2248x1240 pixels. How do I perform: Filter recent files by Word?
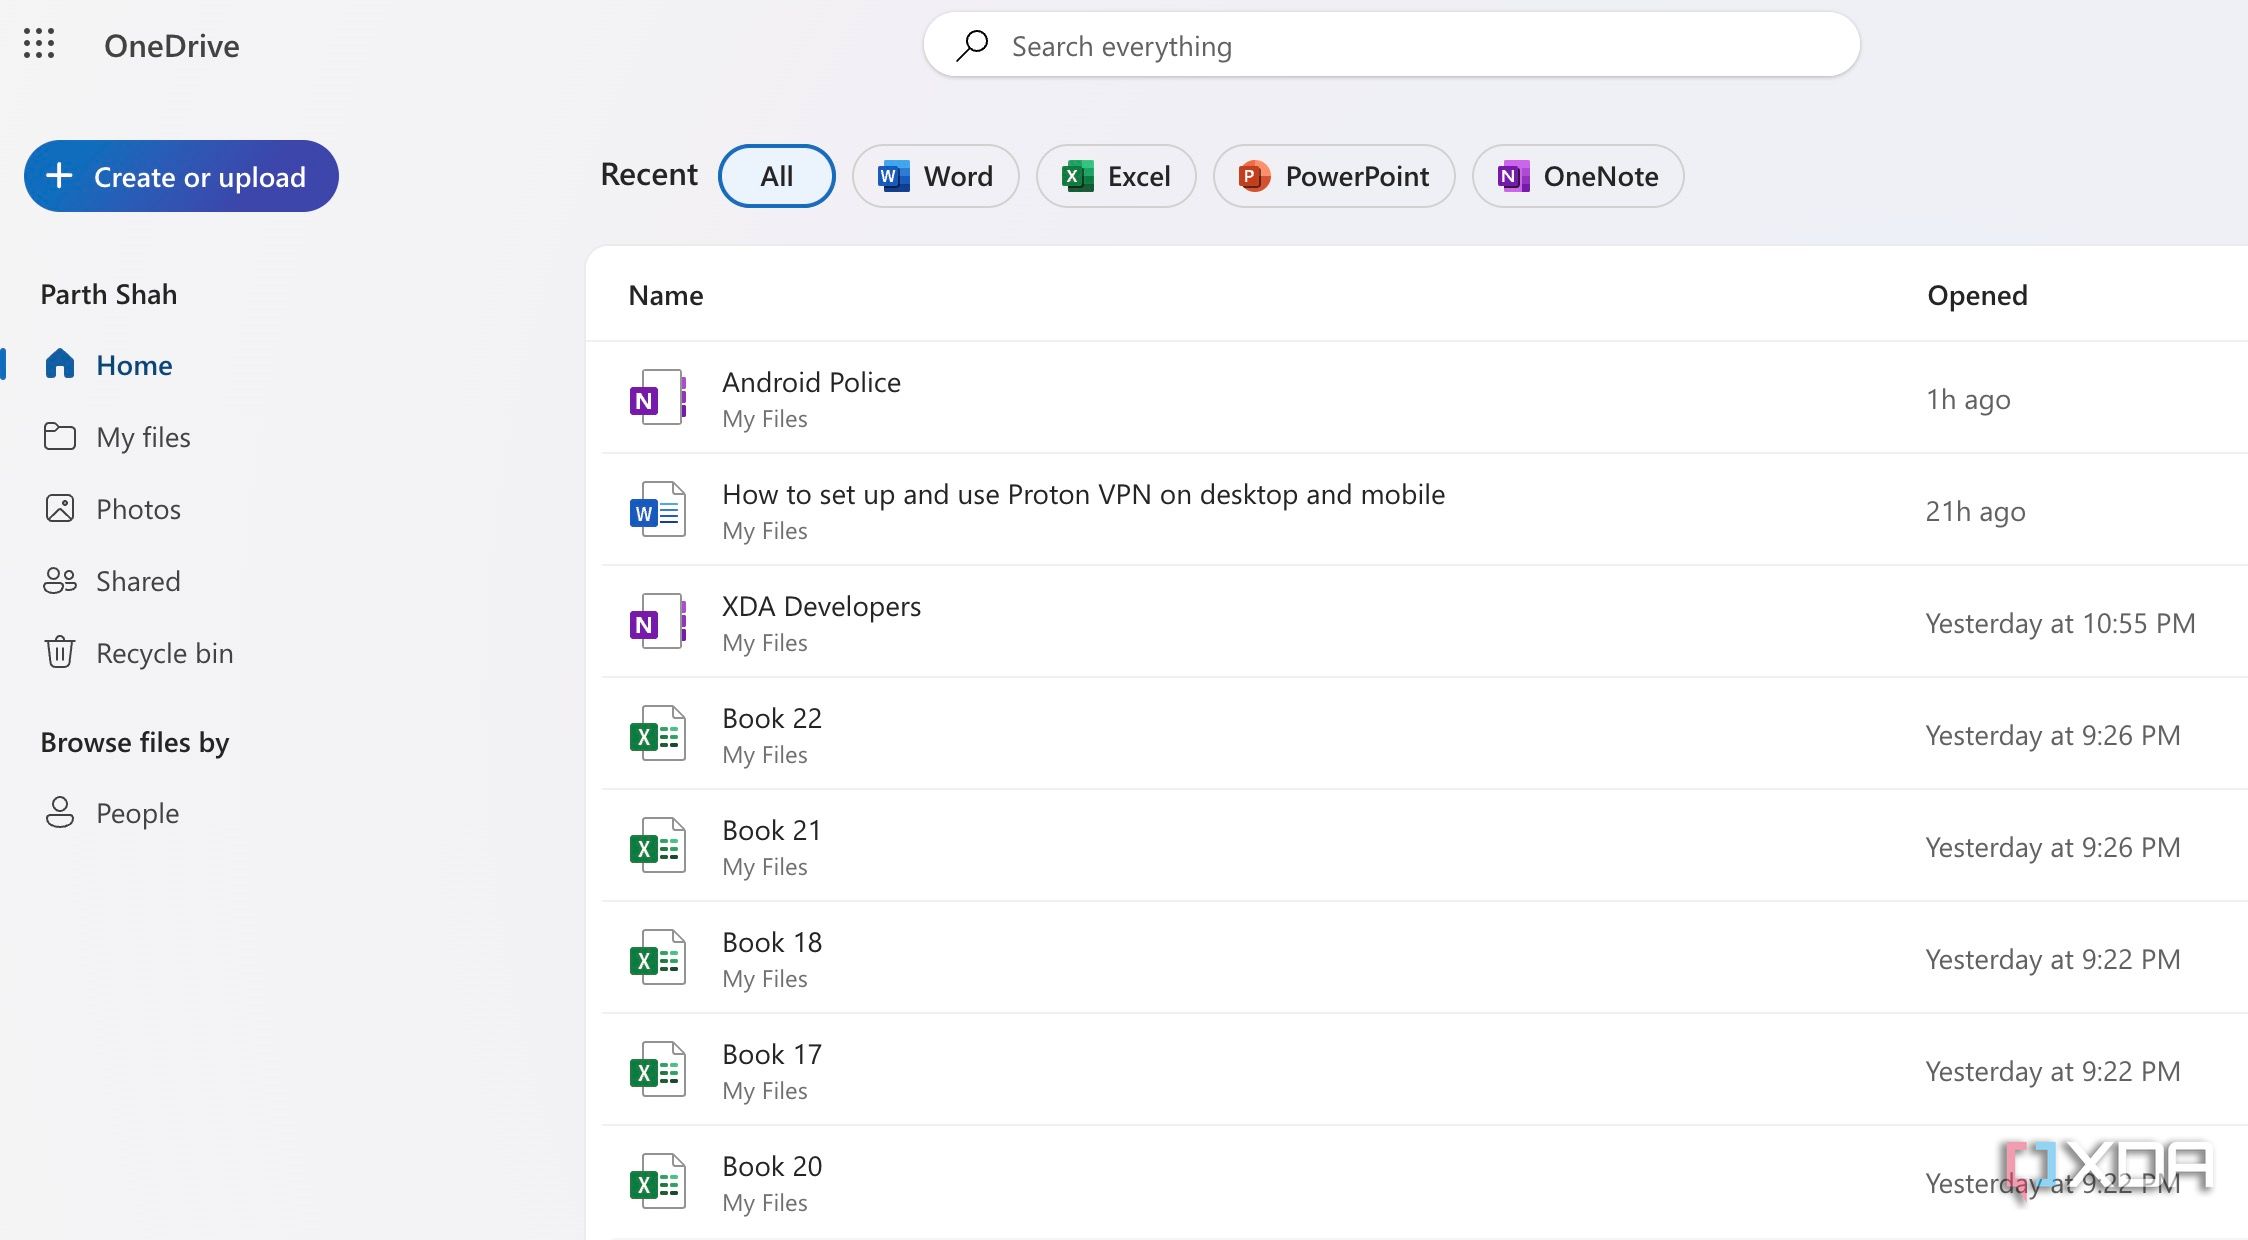coord(935,176)
